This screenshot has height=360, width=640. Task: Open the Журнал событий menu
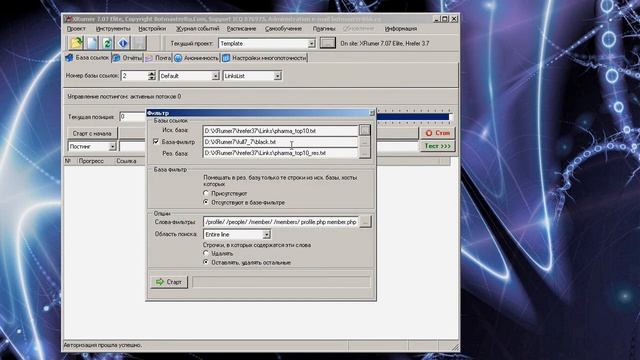[198, 29]
